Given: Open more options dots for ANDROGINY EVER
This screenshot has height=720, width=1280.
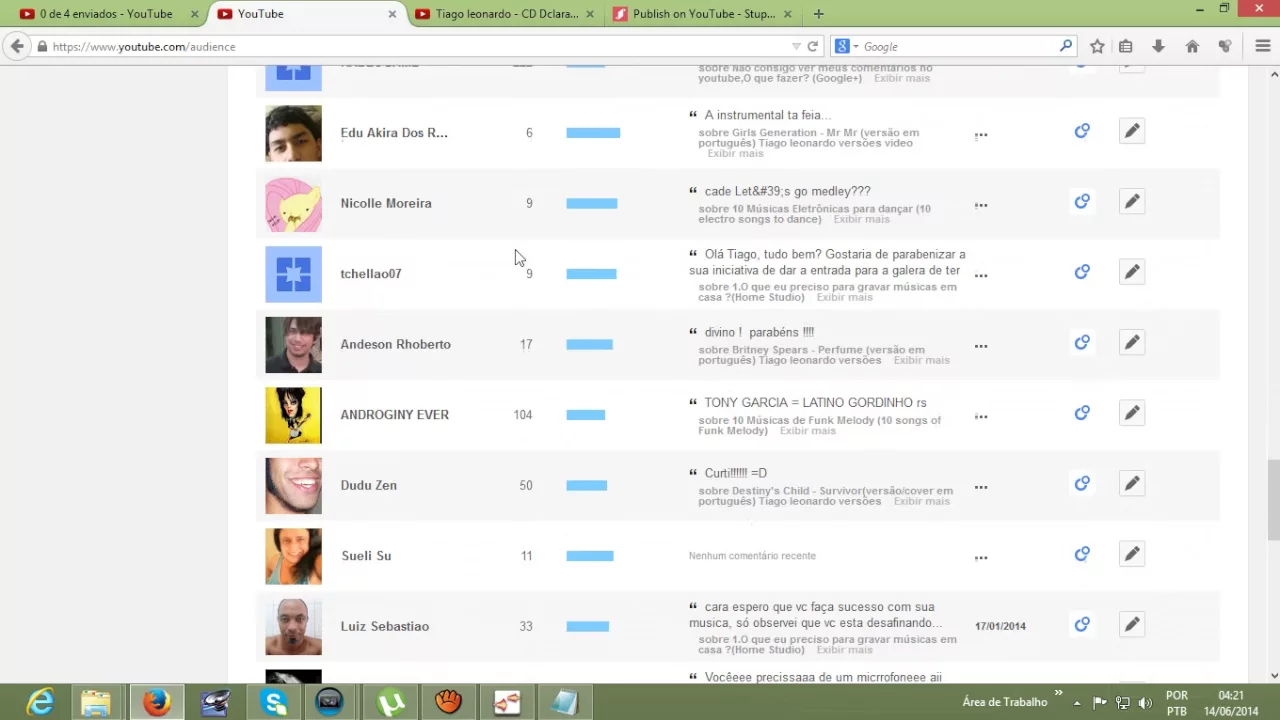Looking at the screenshot, I should tap(981, 417).
